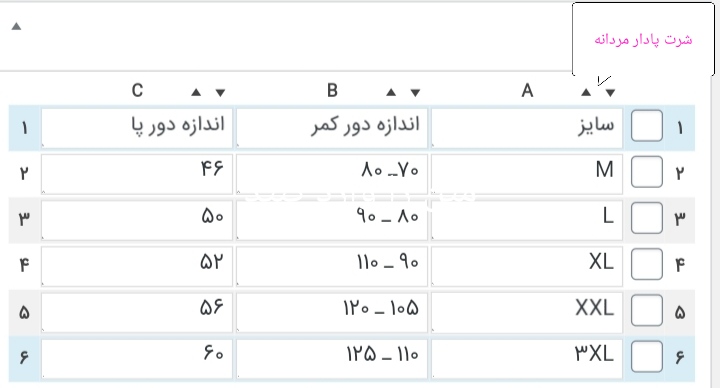This screenshot has height=388, width=720.
Task: Open the شرت پادار مردانه tab
Action: click(x=643, y=39)
